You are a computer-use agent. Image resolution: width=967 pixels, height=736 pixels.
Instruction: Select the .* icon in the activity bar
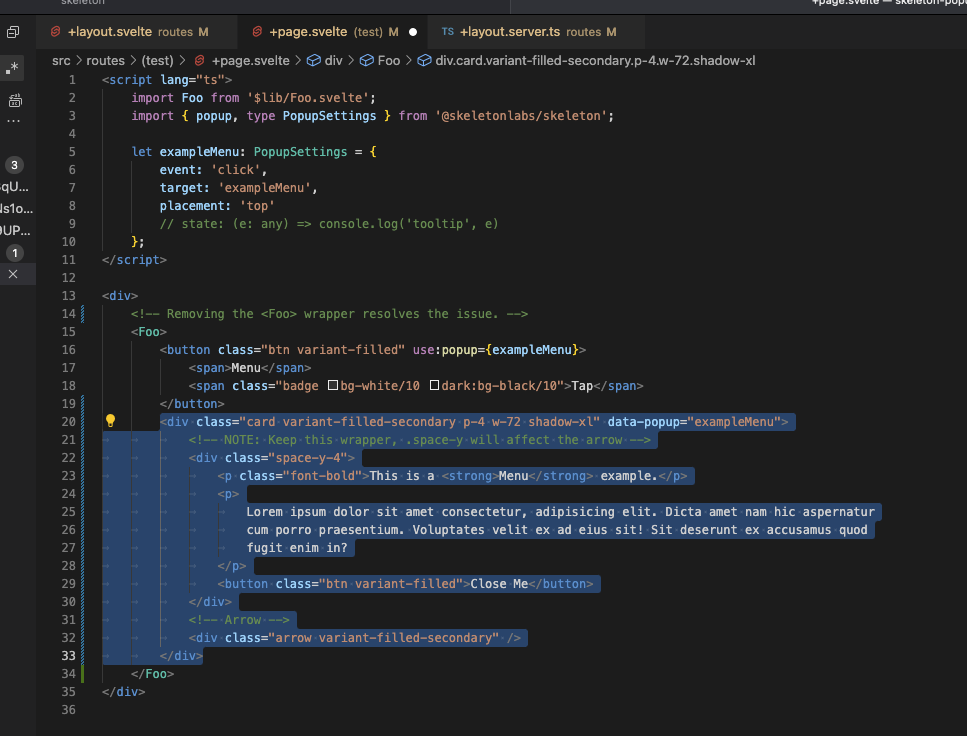pos(13,66)
